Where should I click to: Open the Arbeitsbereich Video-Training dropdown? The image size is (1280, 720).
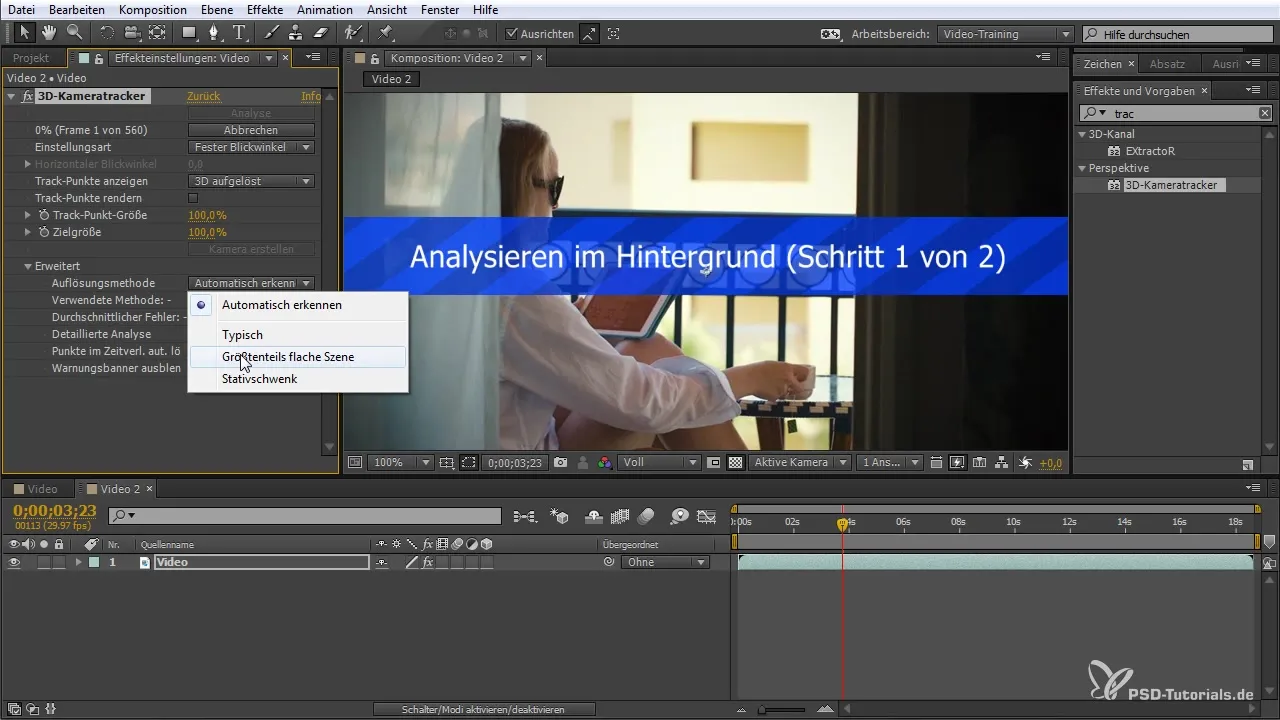click(1005, 34)
